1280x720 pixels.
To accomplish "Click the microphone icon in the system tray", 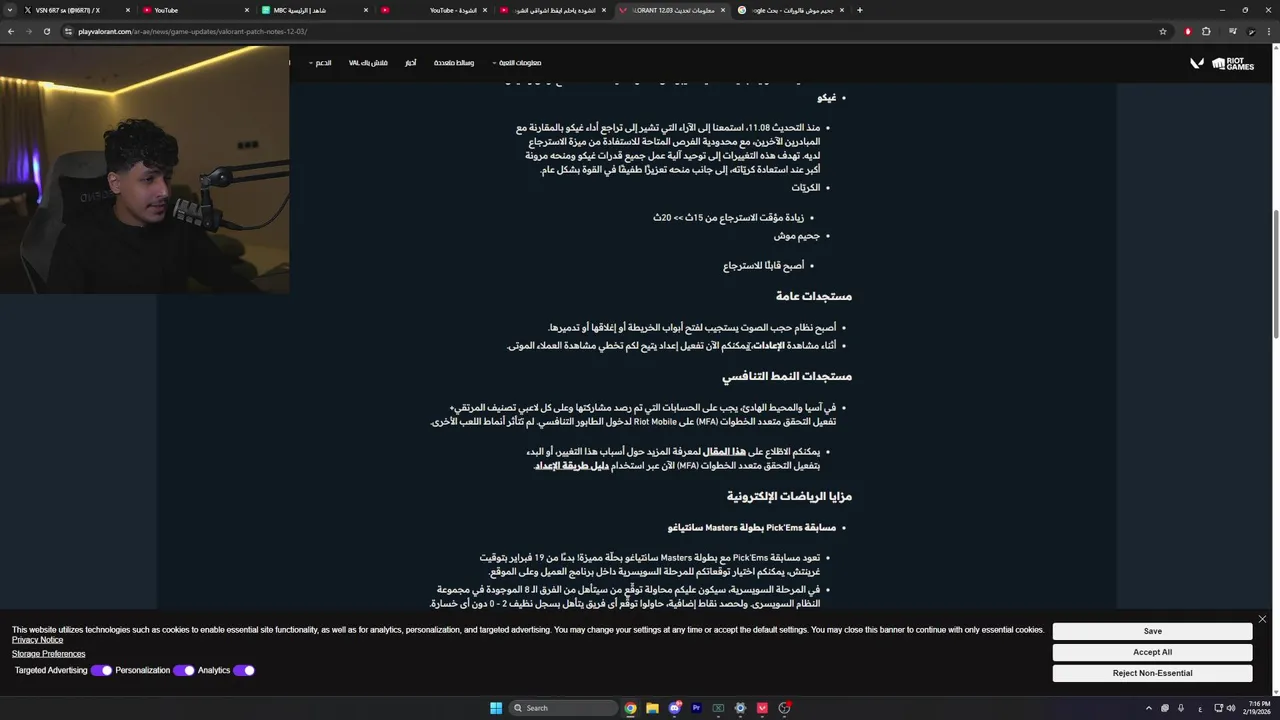I will pos(1181,708).
